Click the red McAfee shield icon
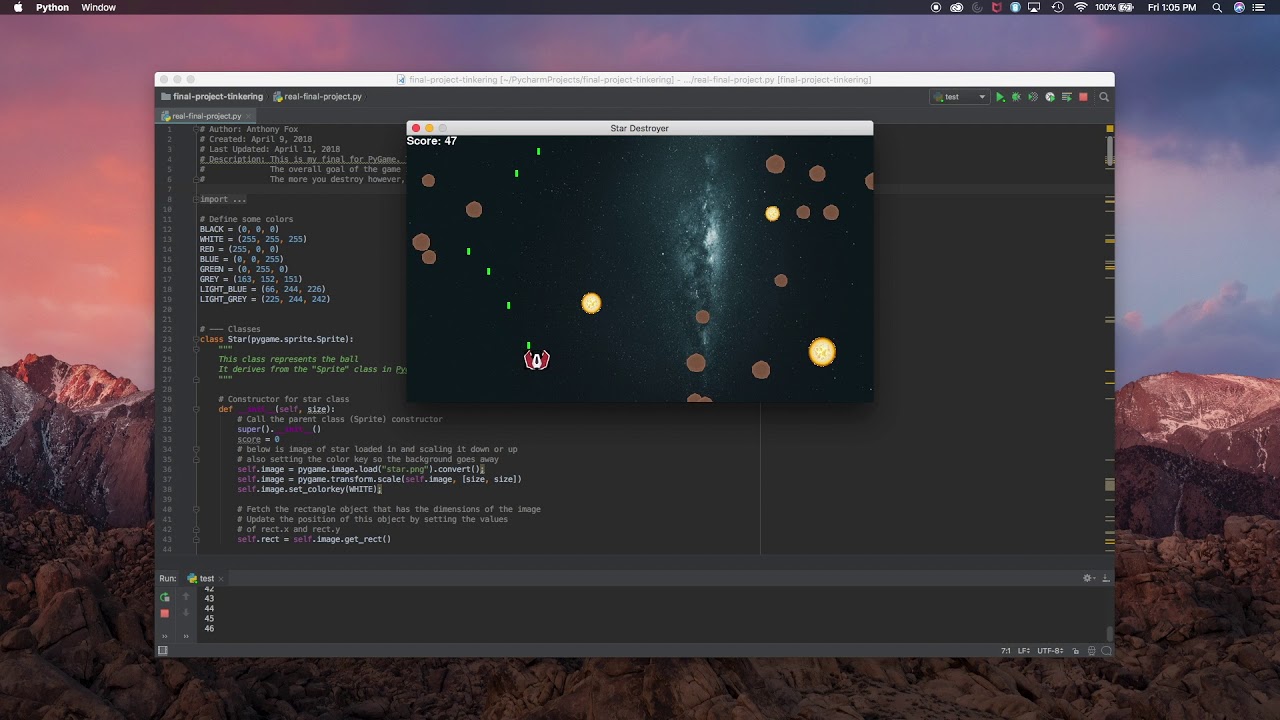This screenshot has height=720, width=1280. pyautogui.click(x=997, y=7)
